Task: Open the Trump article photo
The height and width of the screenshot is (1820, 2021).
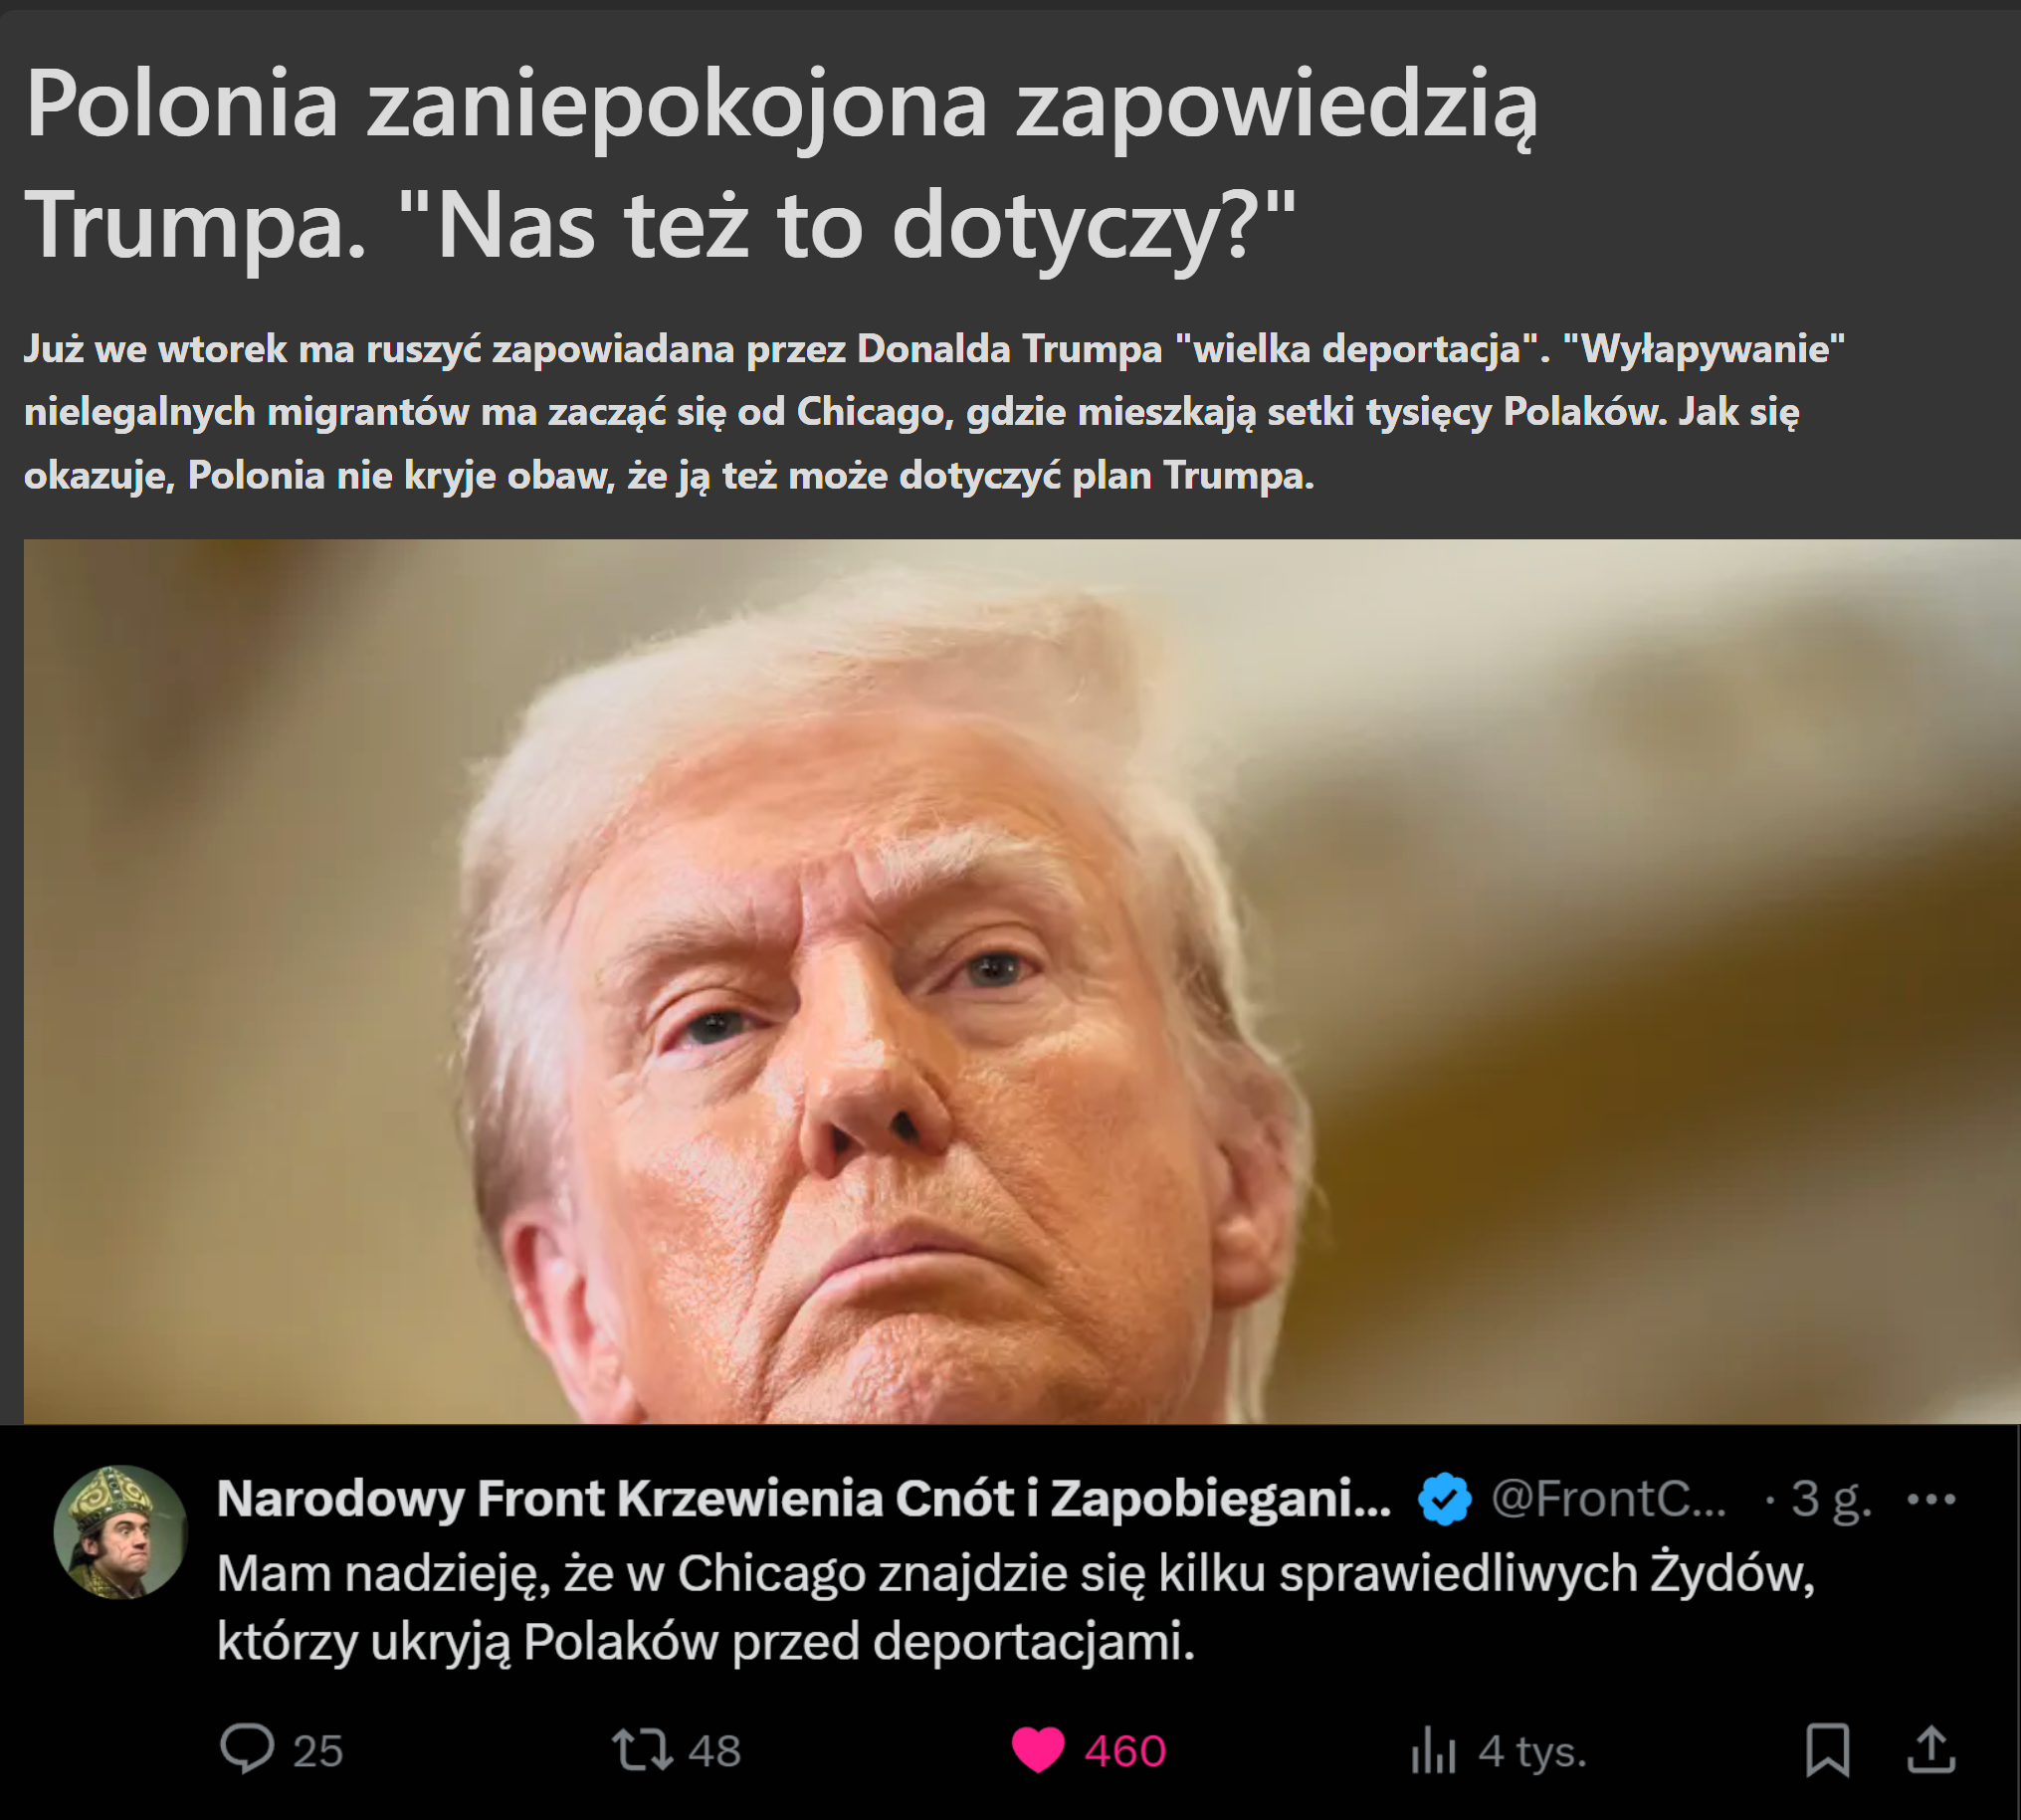Action: 1022,981
